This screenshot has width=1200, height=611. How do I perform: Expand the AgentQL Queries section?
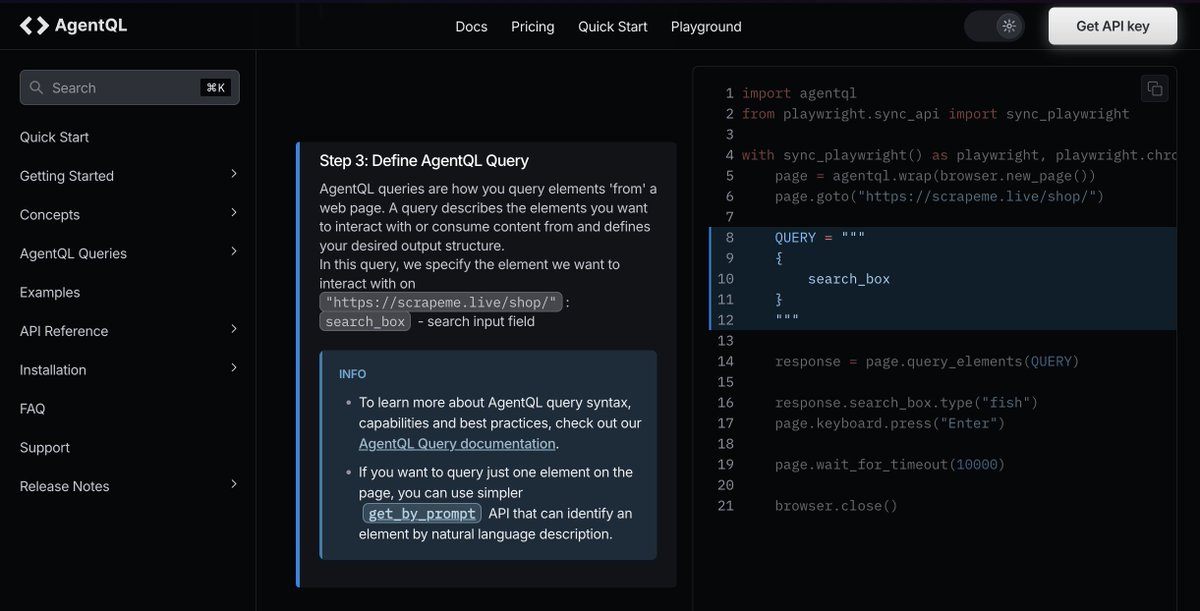tap(234, 252)
